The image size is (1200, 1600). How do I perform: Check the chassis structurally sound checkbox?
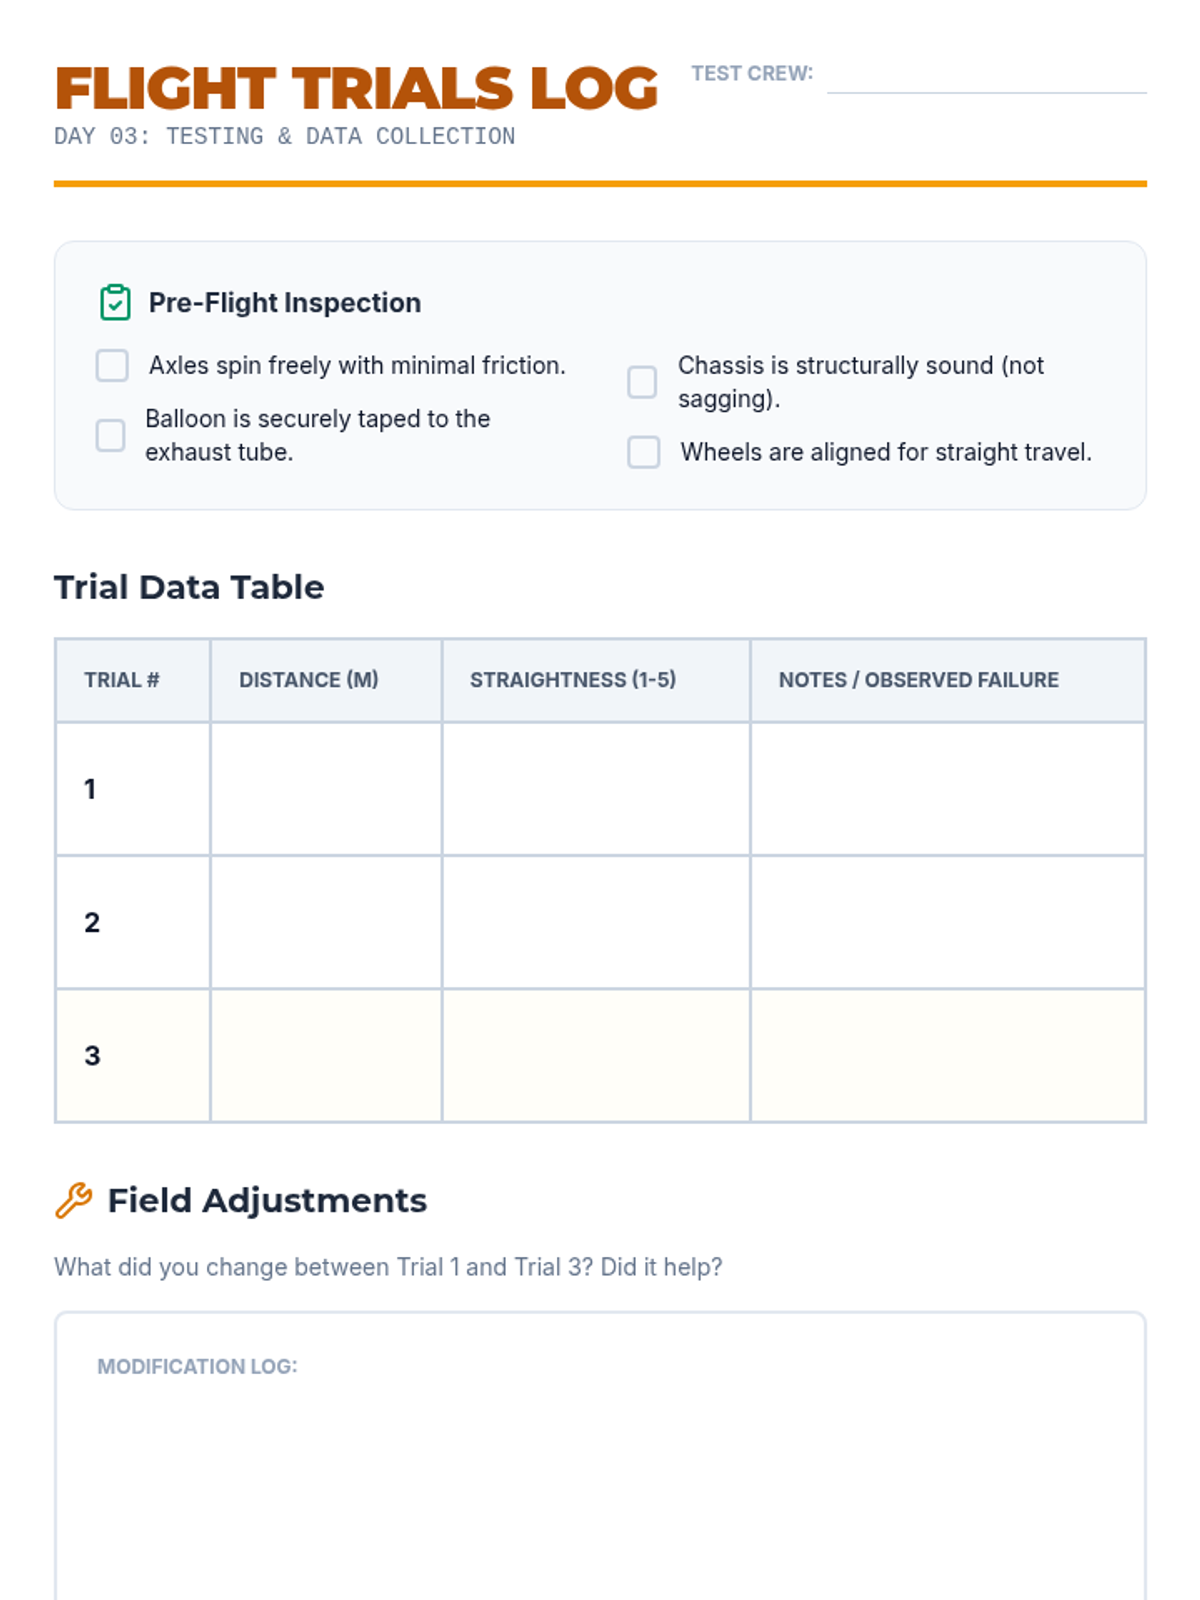(642, 382)
